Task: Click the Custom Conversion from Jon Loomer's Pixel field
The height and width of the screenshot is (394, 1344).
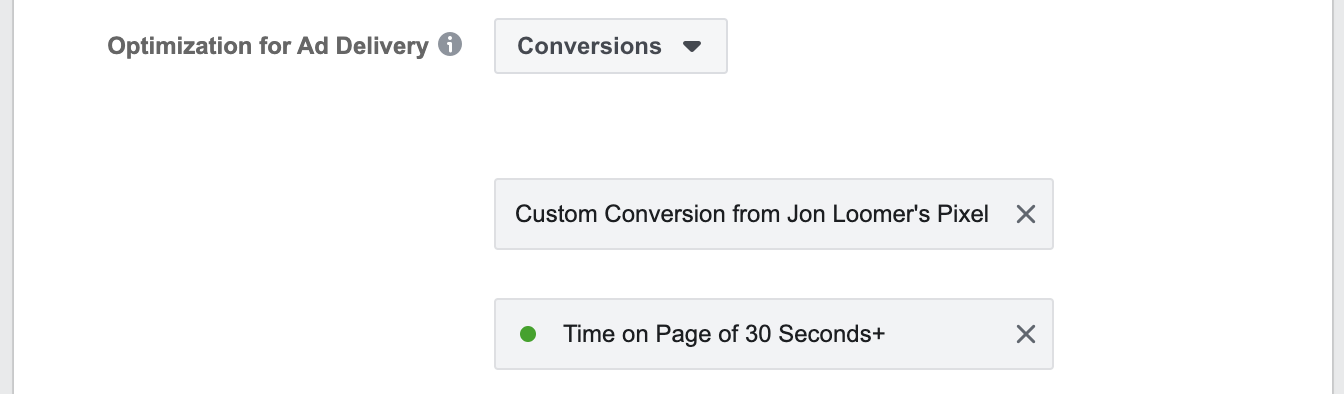Action: tap(773, 214)
